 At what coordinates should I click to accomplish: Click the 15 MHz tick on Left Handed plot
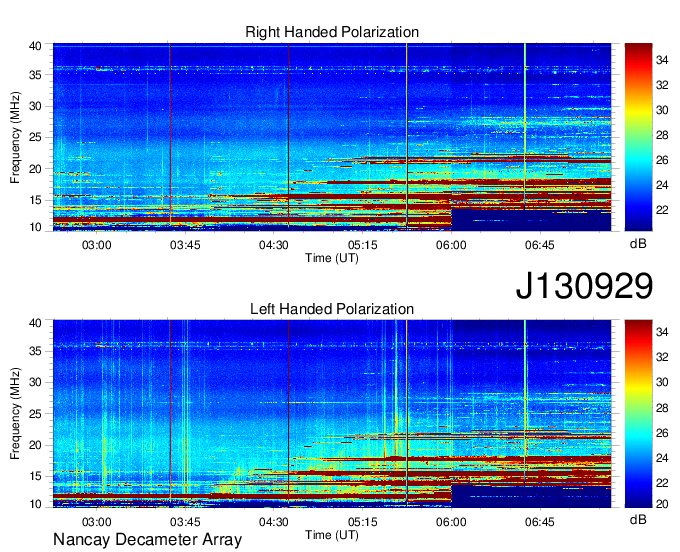(35, 477)
